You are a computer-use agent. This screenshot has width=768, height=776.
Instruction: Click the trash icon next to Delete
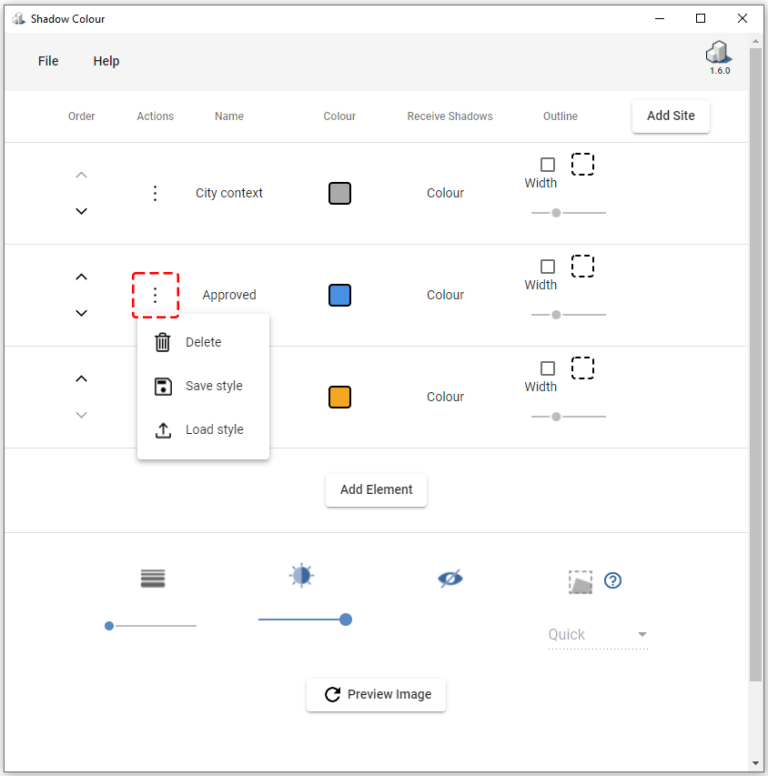[x=163, y=342]
